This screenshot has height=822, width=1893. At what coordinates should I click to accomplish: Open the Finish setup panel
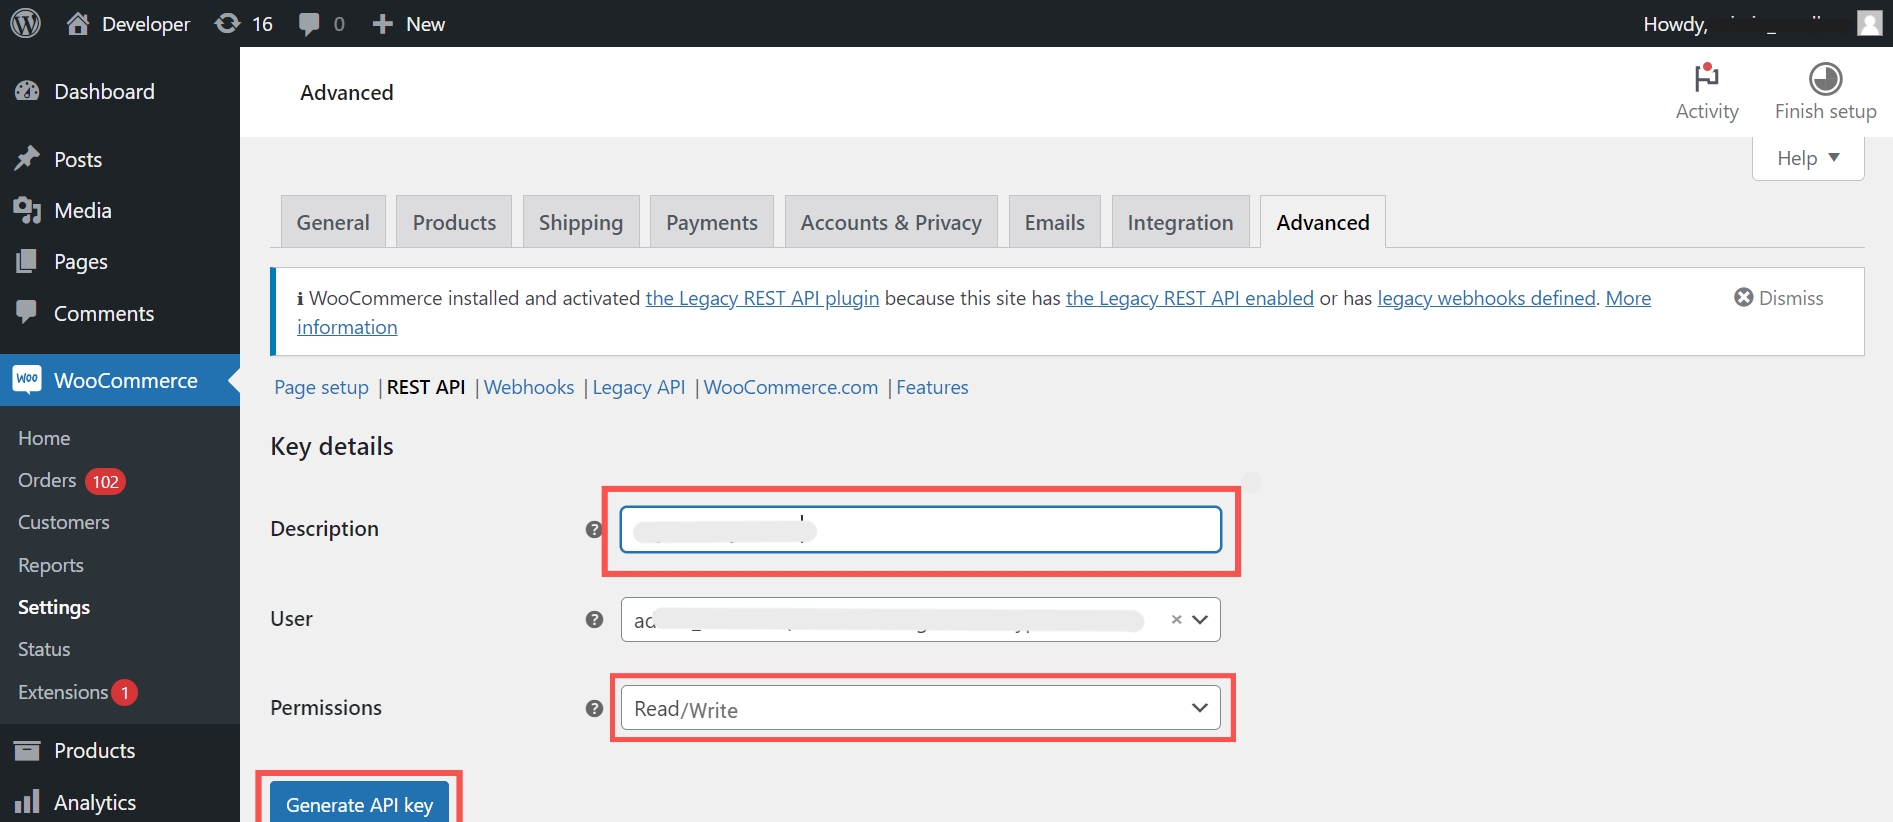pyautogui.click(x=1825, y=92)
